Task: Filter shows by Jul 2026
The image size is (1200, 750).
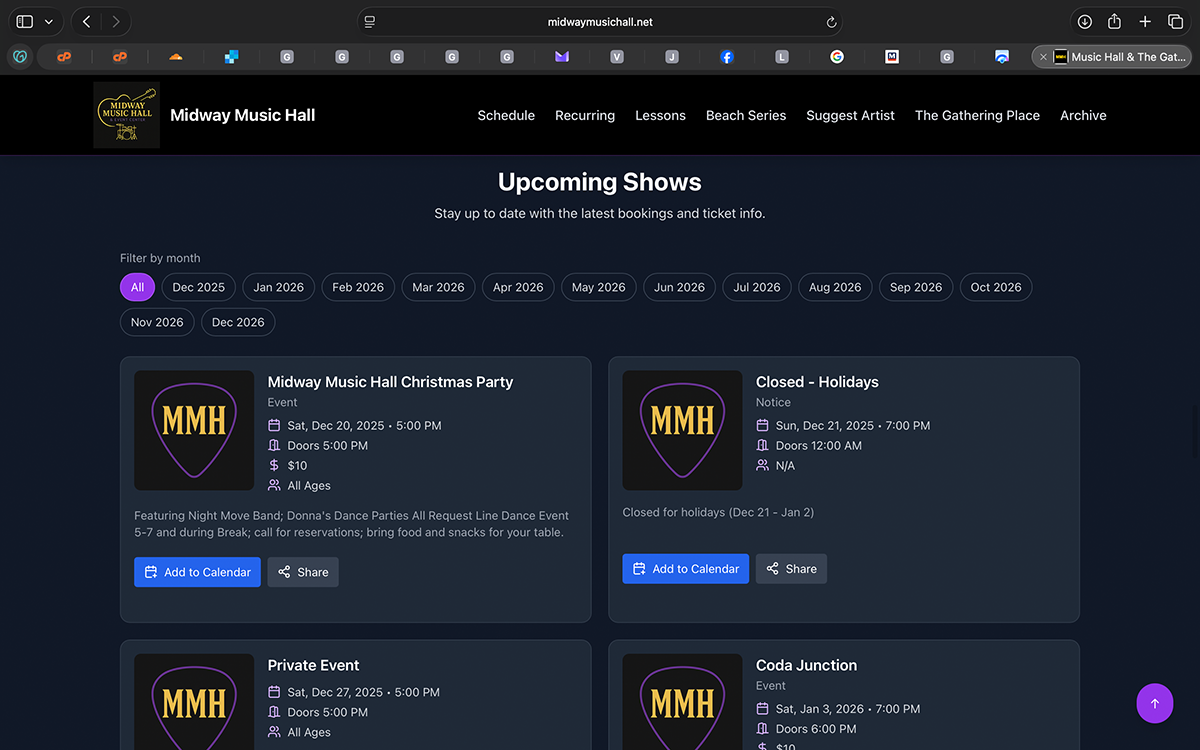Action: pyautogui.click(x=757, y=287)
